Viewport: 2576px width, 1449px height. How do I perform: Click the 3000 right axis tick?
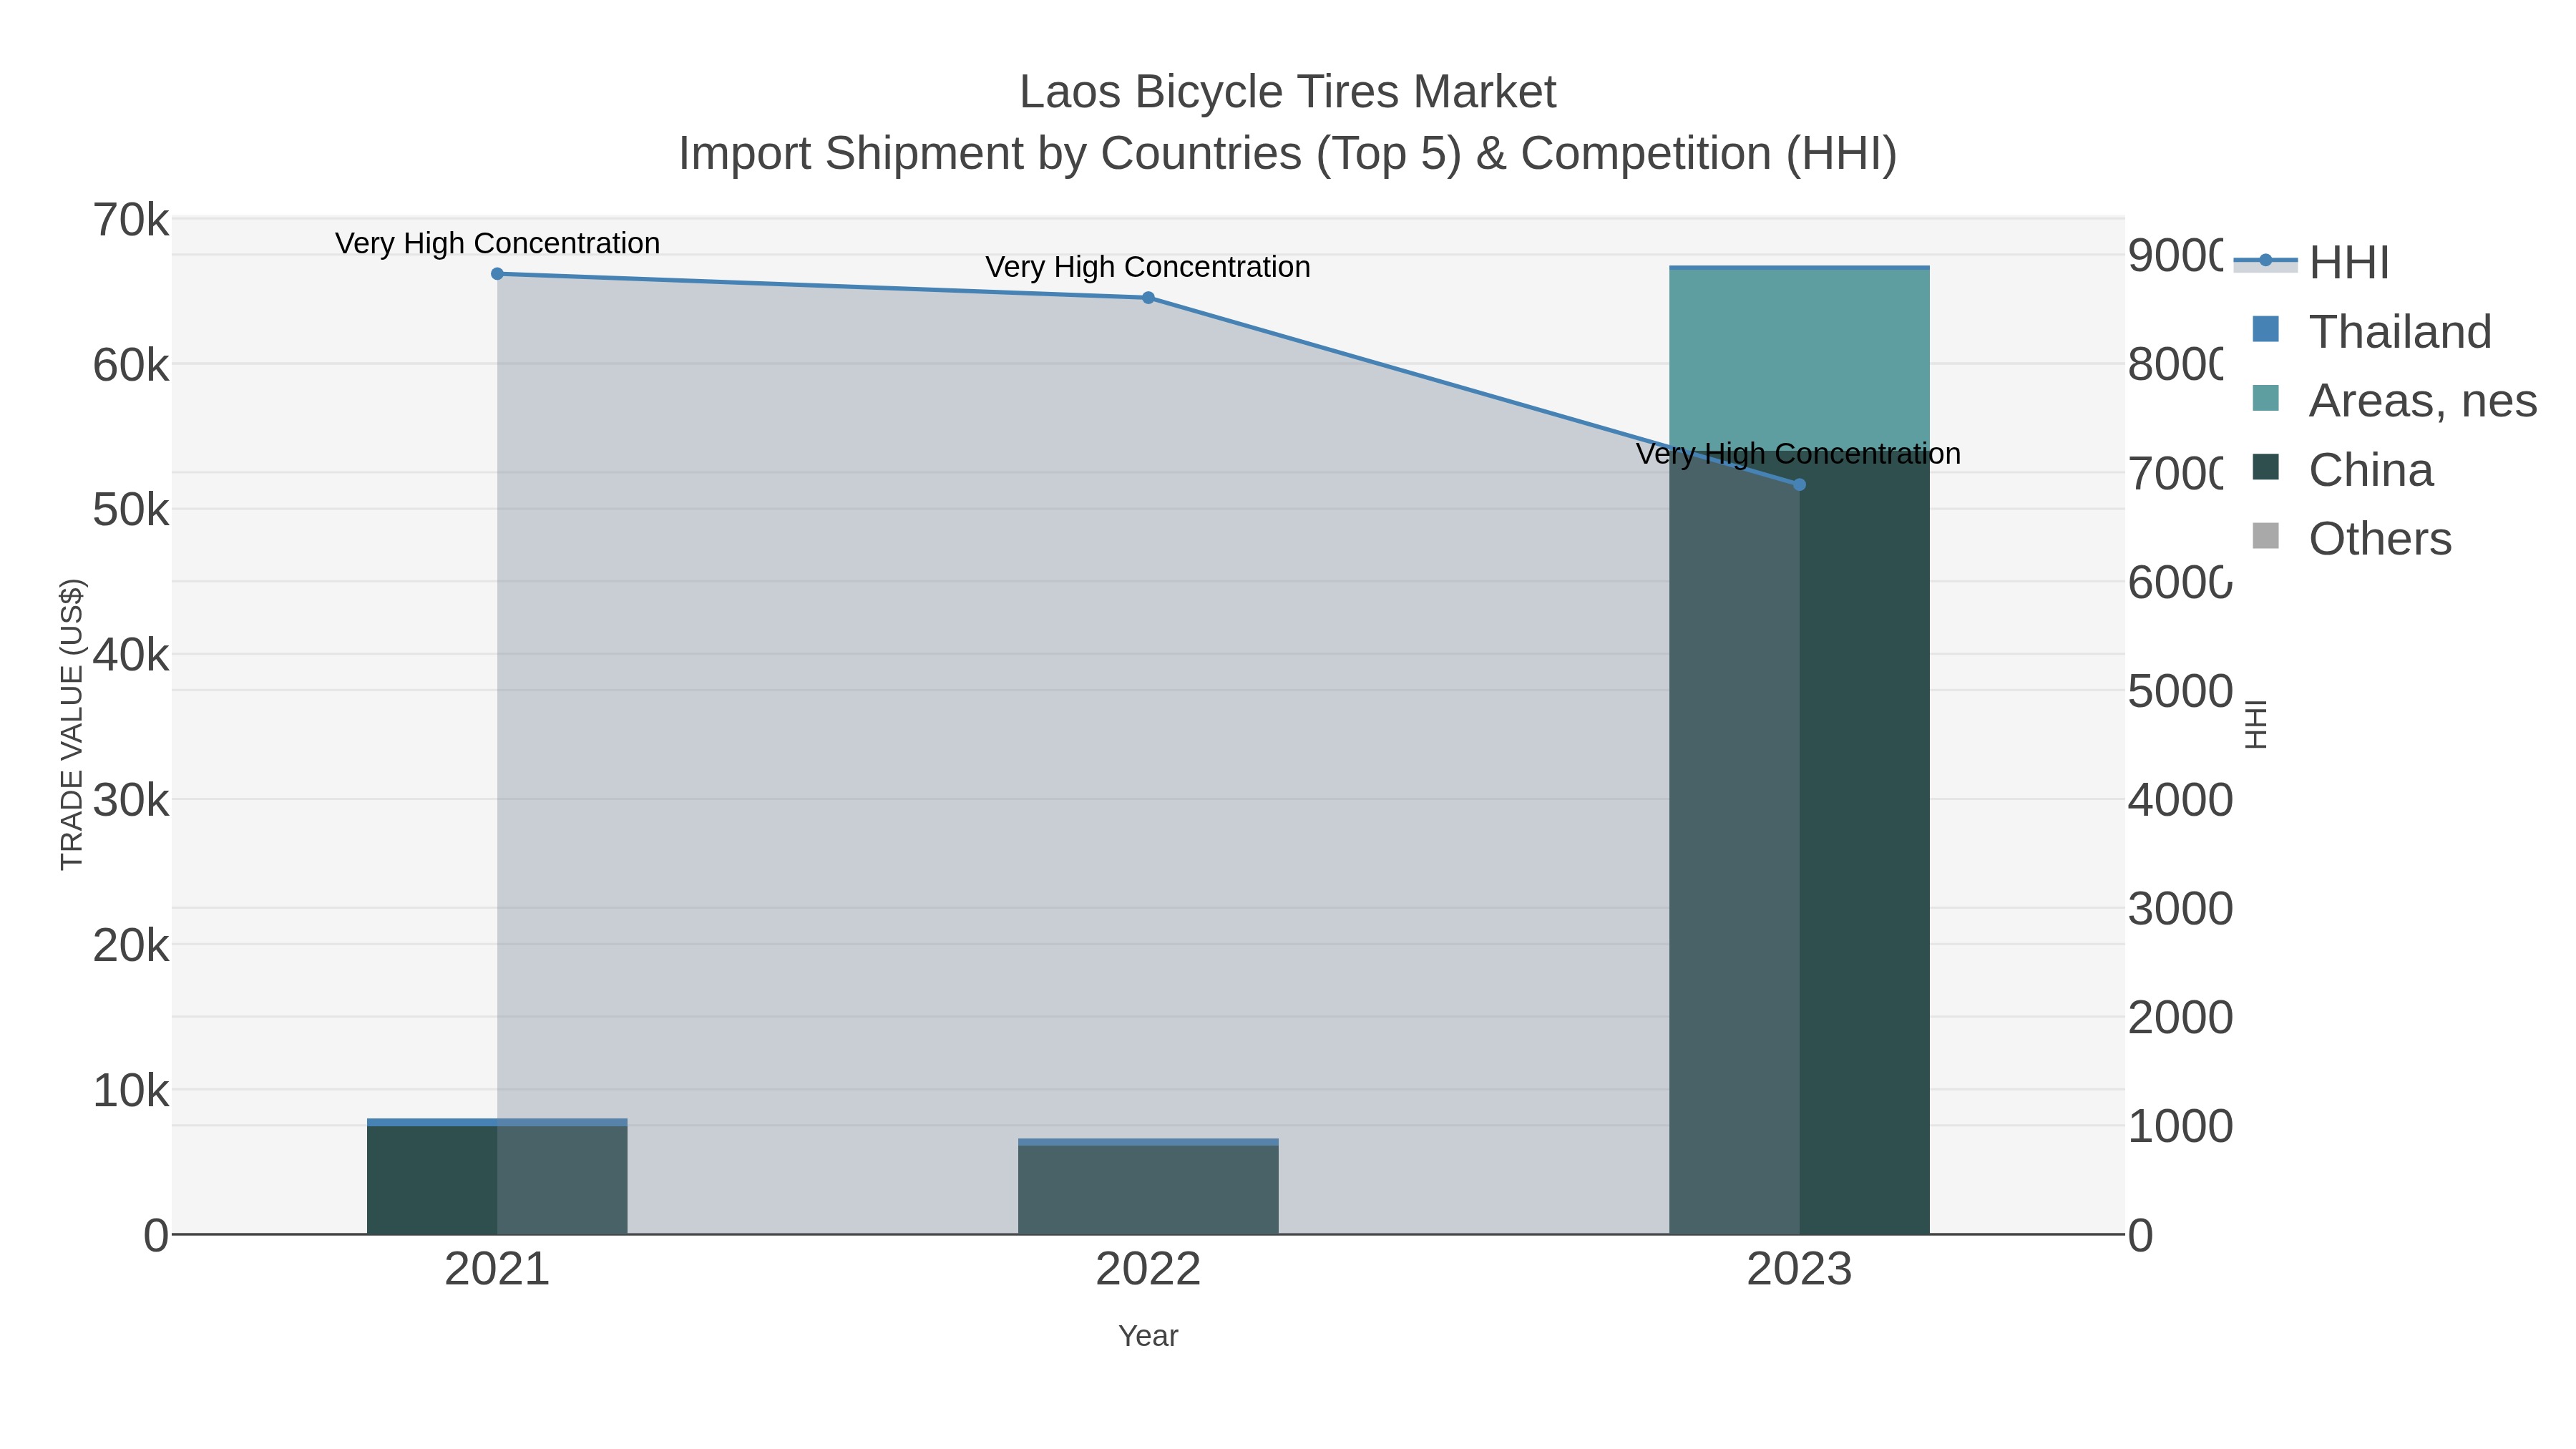point(2180,909)
